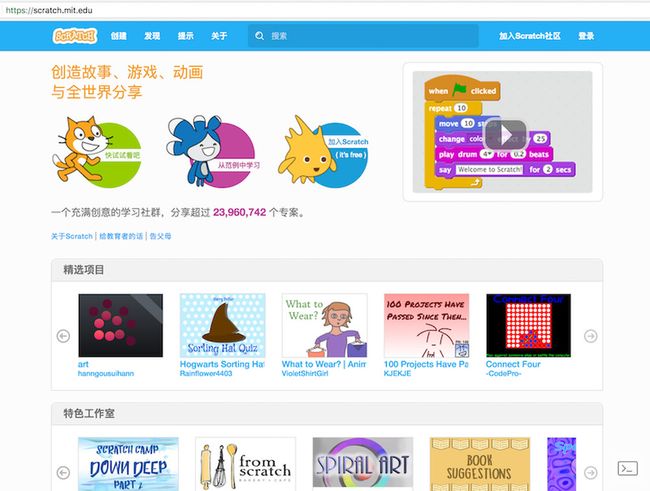Click the '100 Projects Have Pa' title link
The width and height of the screenshot is (650, 491).
coord(426,364)
